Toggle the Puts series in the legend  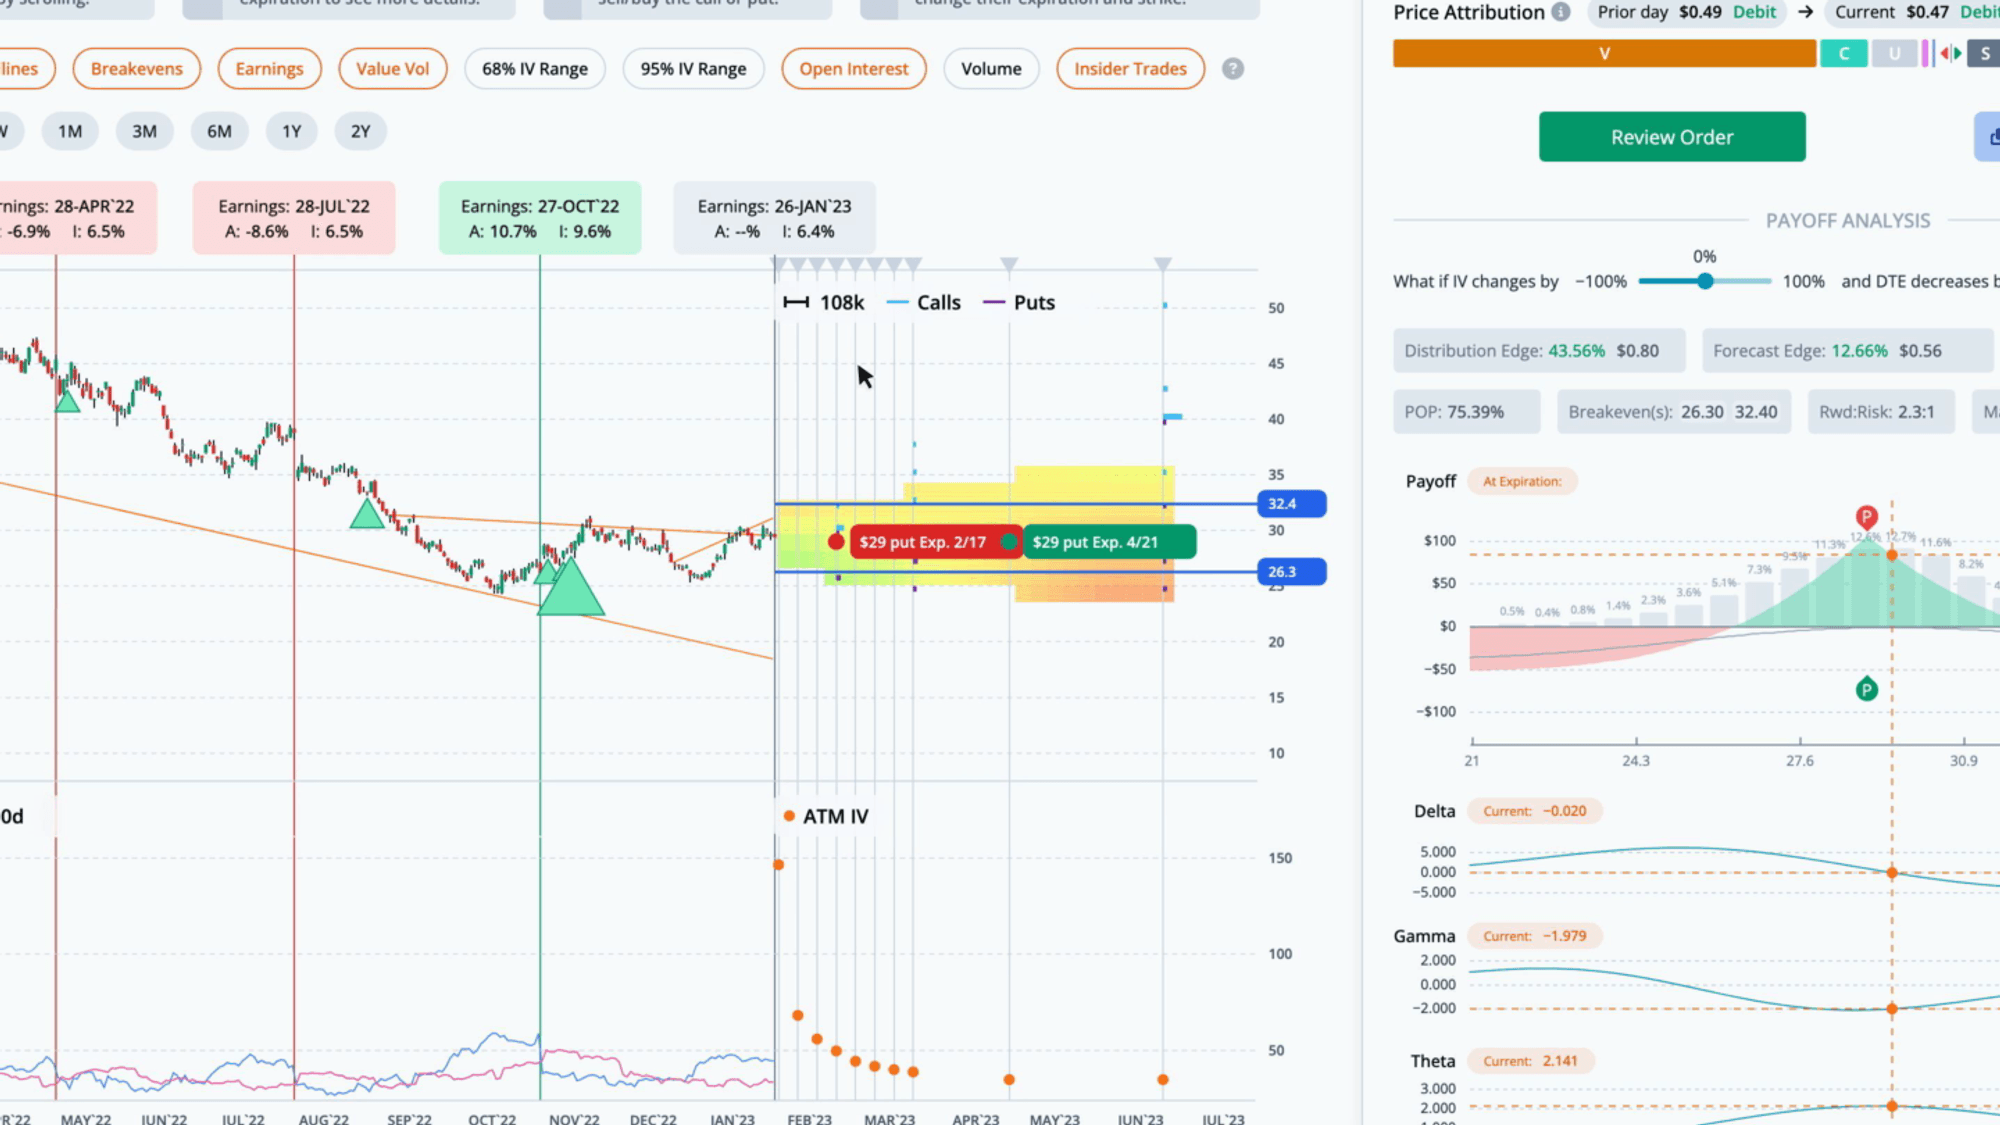(x=1019, y=303)
